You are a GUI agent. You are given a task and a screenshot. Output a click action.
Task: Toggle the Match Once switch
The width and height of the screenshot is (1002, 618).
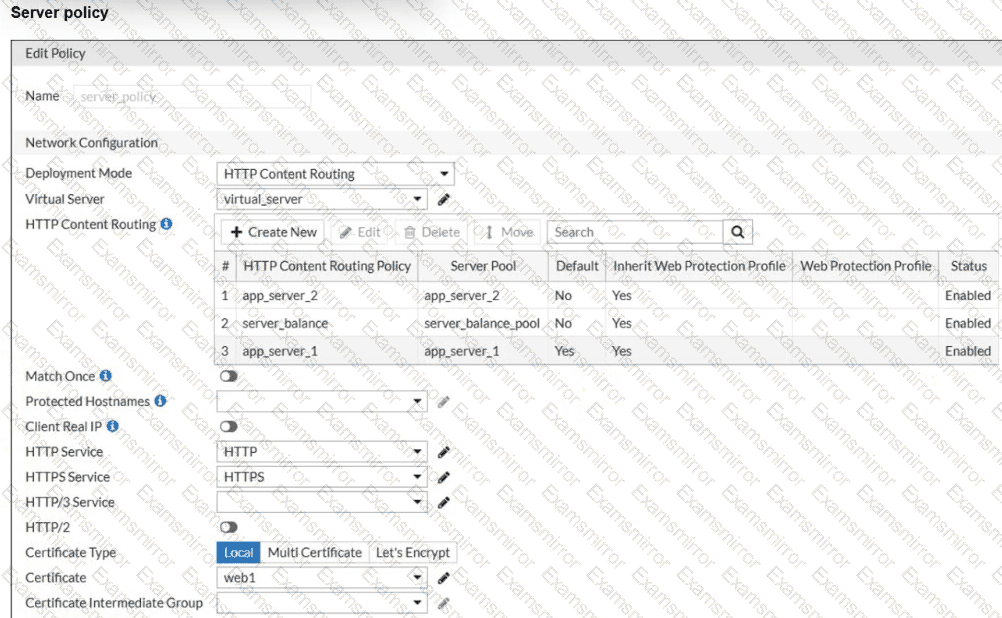[x=228, y=376]
